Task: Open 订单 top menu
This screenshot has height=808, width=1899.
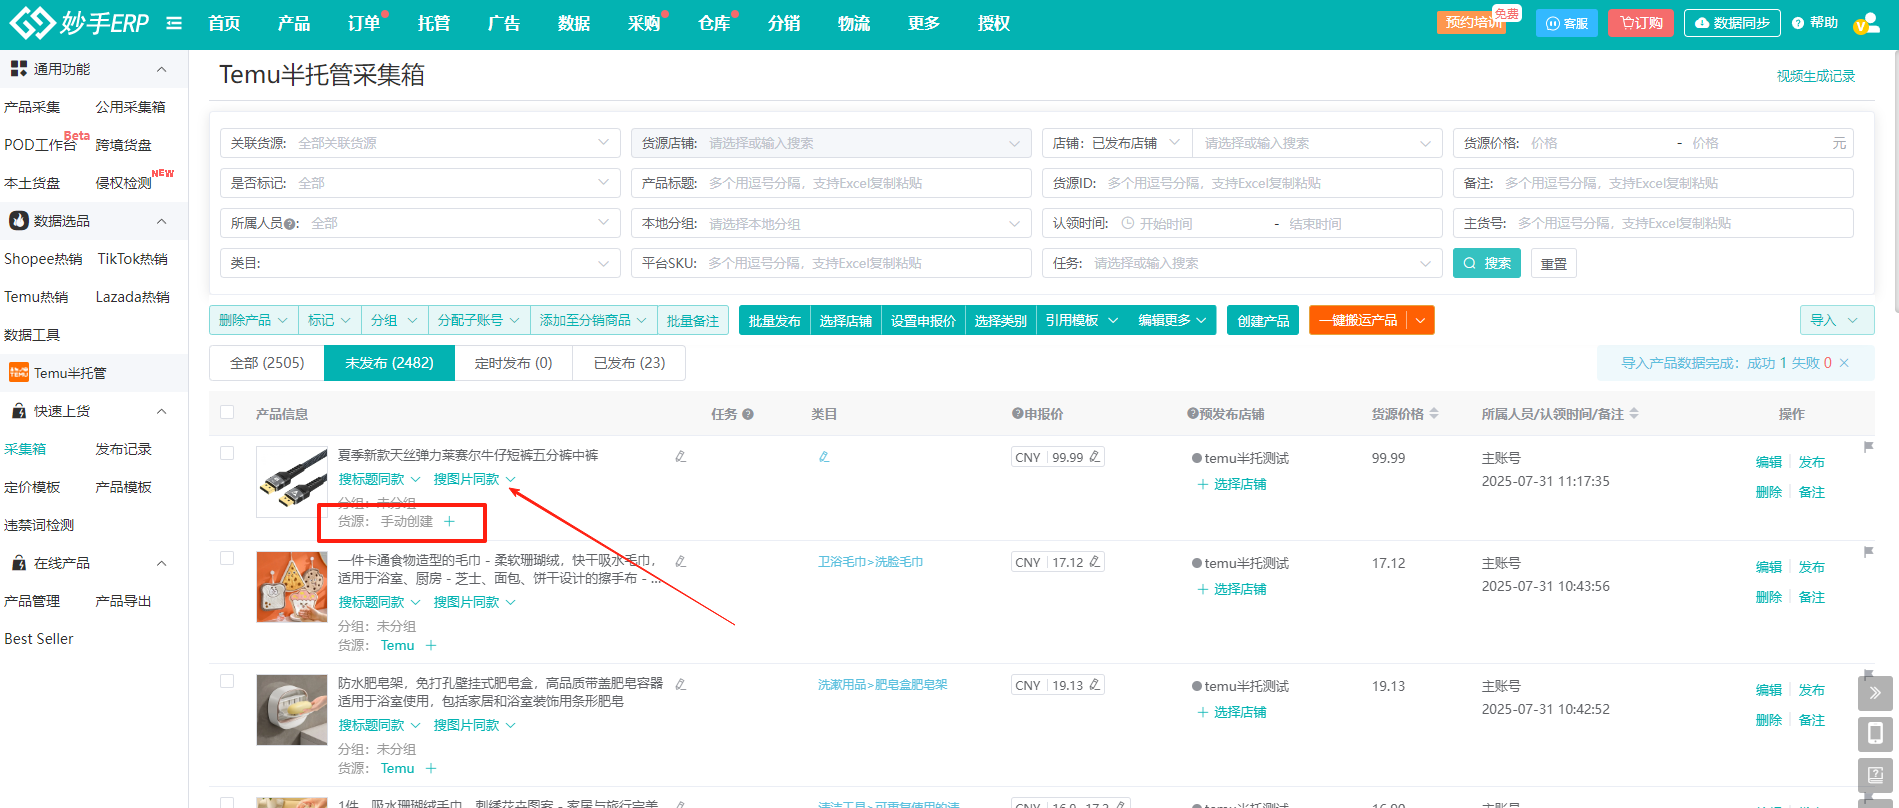Action: pos(364,23)
